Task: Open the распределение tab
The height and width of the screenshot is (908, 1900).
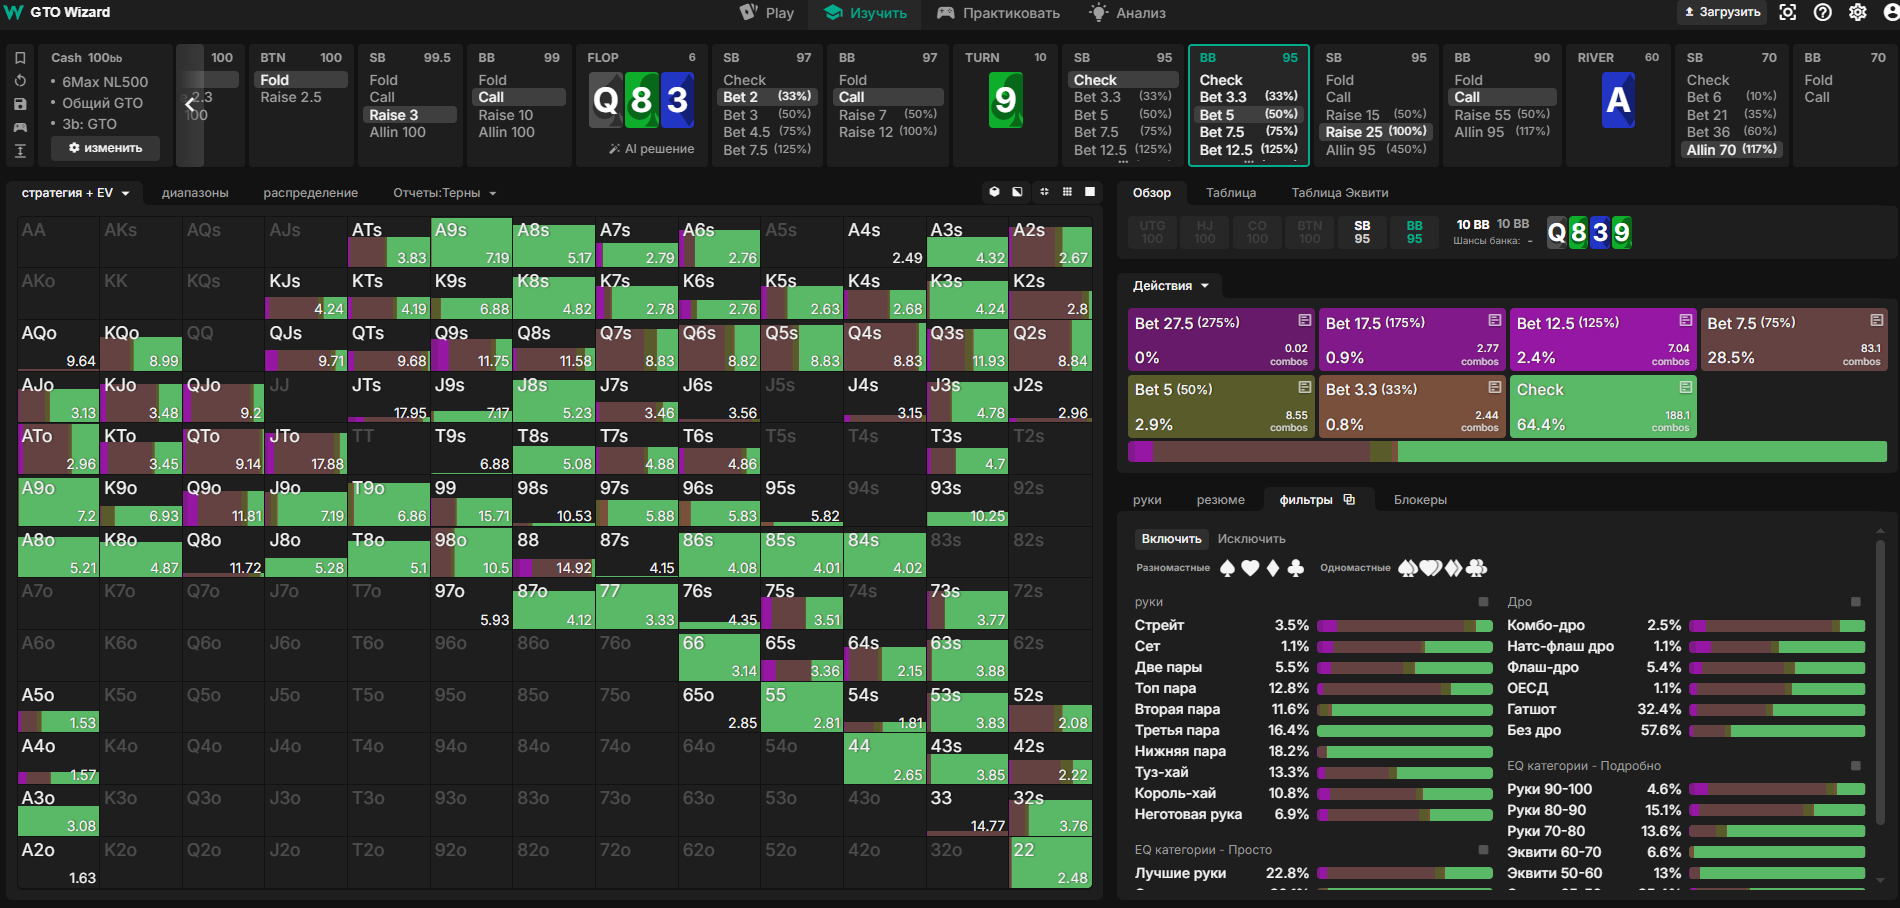Action: click(311, 193)
